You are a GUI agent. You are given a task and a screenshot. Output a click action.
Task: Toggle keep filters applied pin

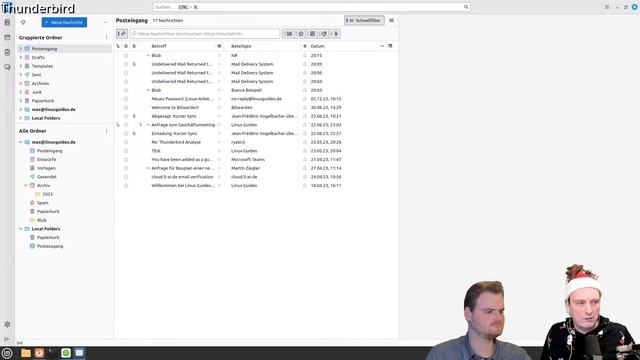(122, 34)
